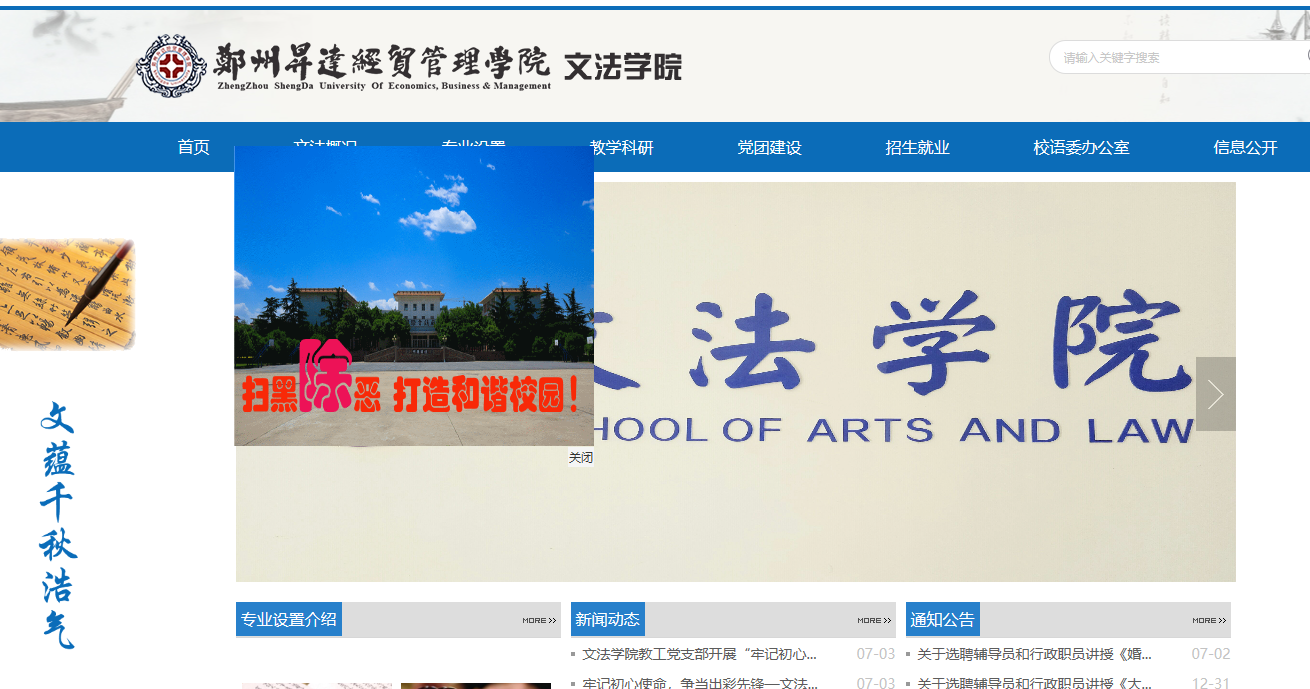Click the 扫黑除恶 floating campus image
This screenshot has height=689, width=1310.
click(413, 295)
